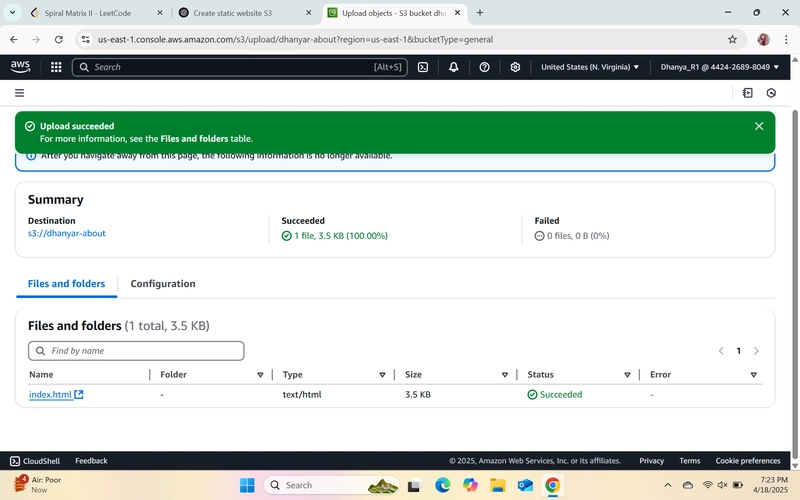Close the Spiral Matrix II tab
Screen dimensions: 800x500
pyautogui.click(x=160, y=13)
